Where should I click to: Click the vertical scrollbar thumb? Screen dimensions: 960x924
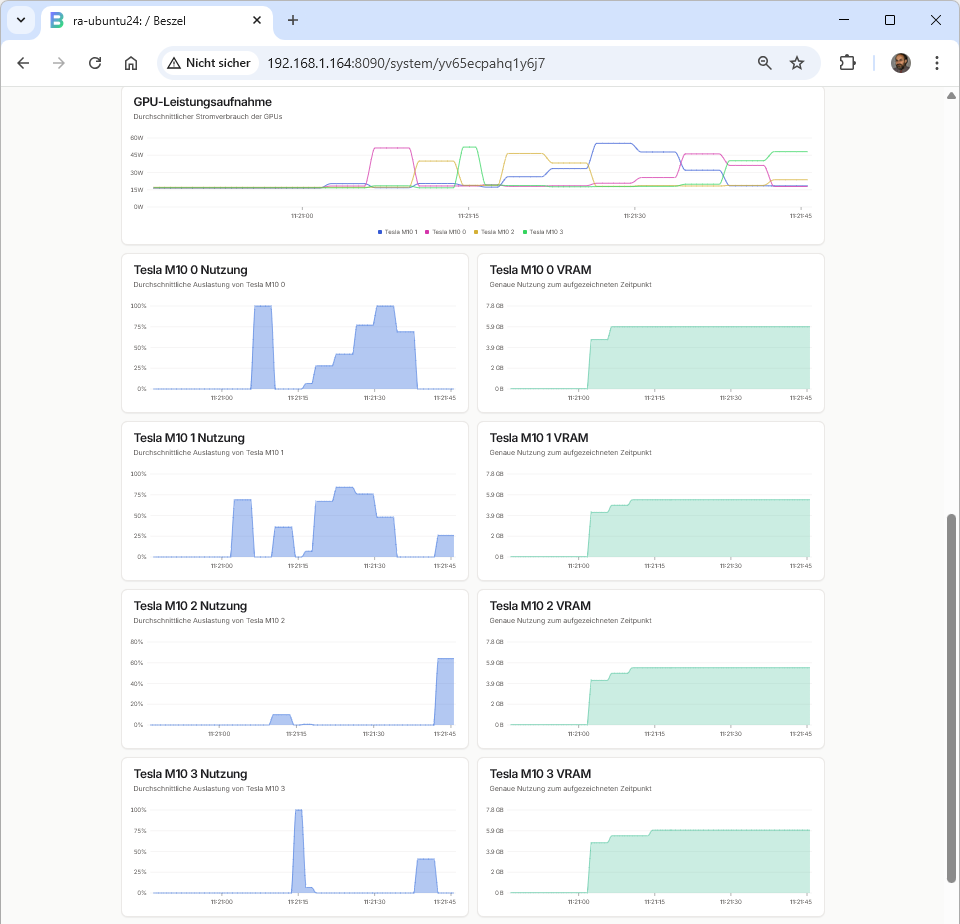click(x=951, y=698)
